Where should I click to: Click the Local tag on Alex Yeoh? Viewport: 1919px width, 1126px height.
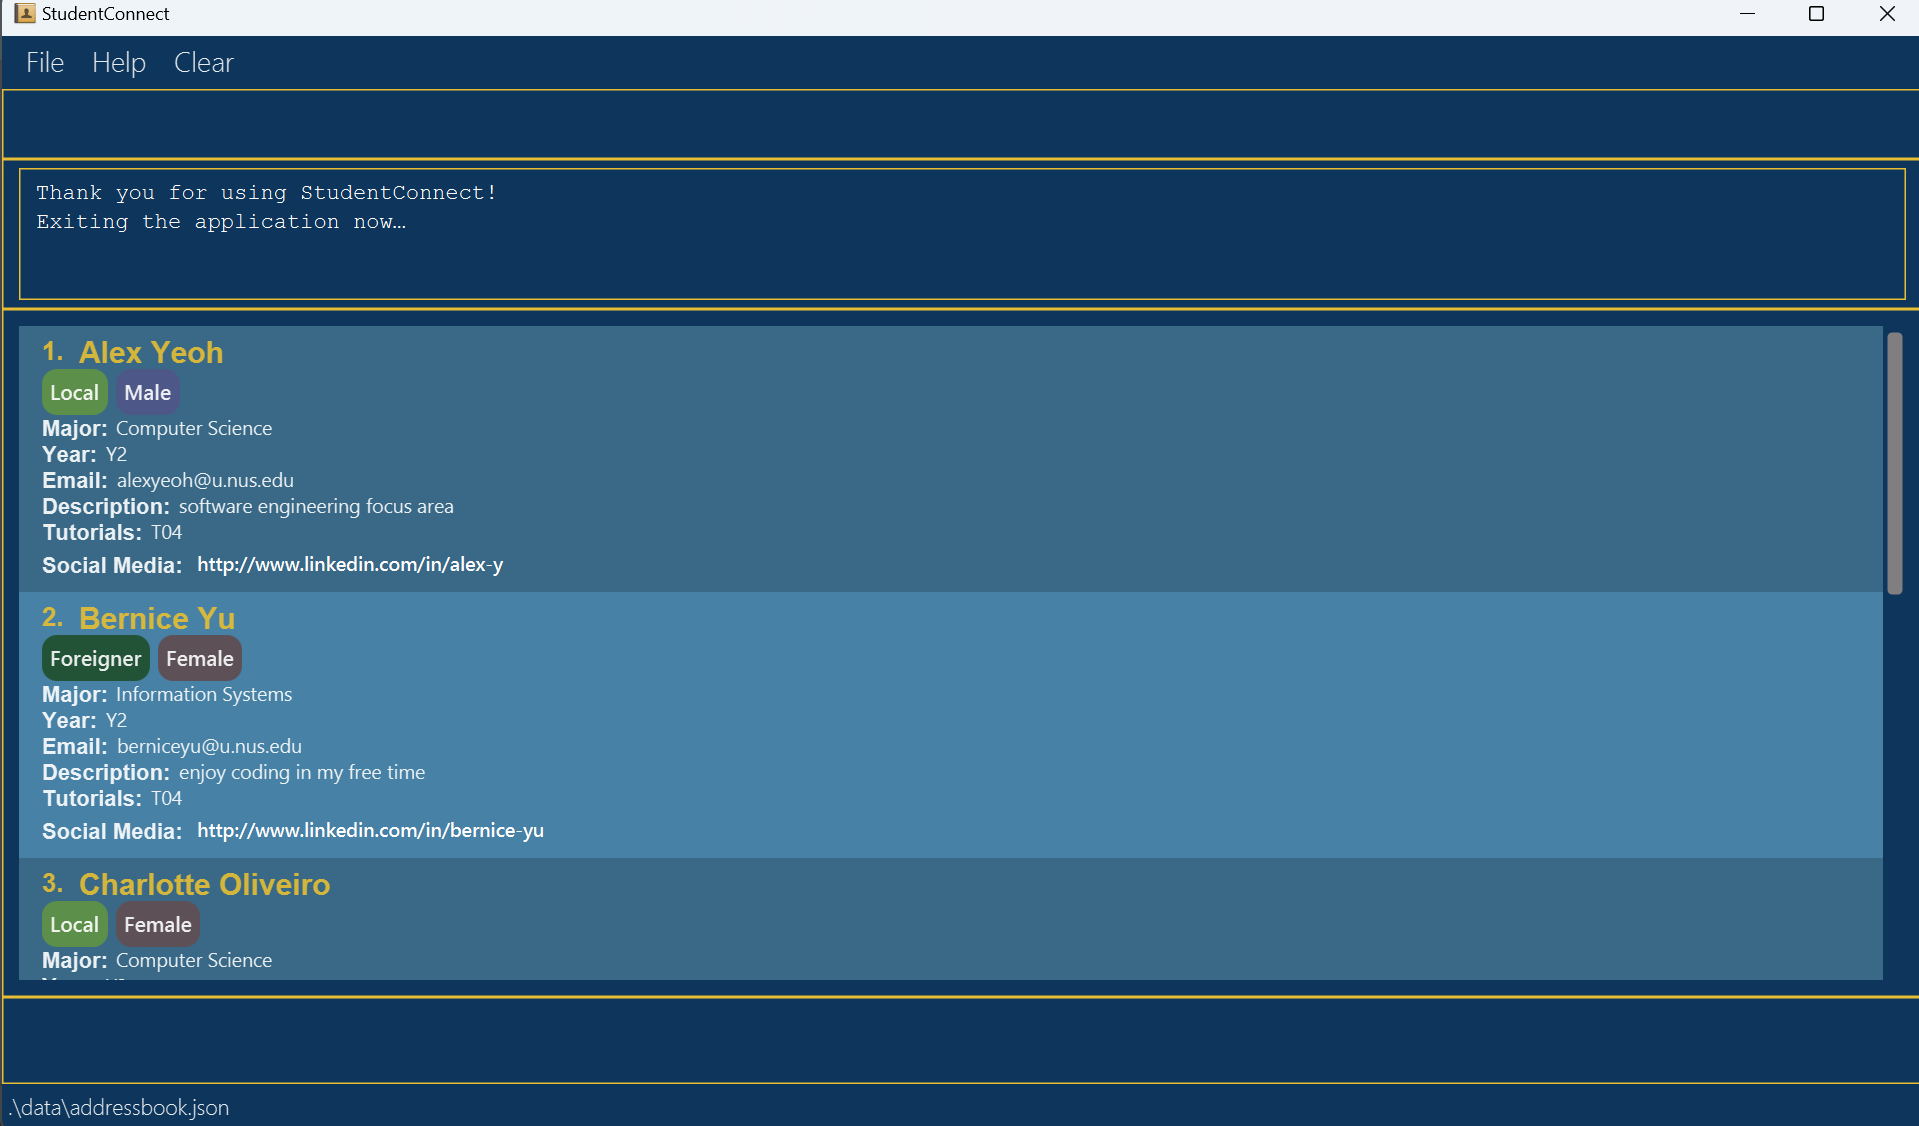point(74,393)
